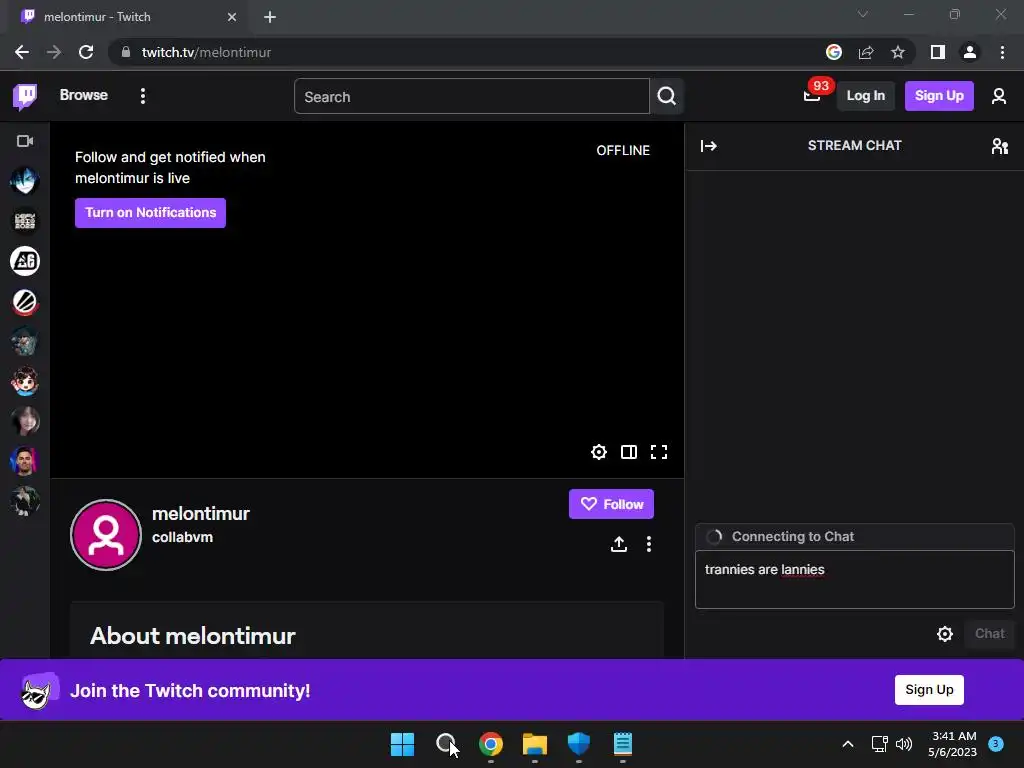Toggle the browser side panel
The width and height of the screenshot is (1024, 768).
[937, 52]
